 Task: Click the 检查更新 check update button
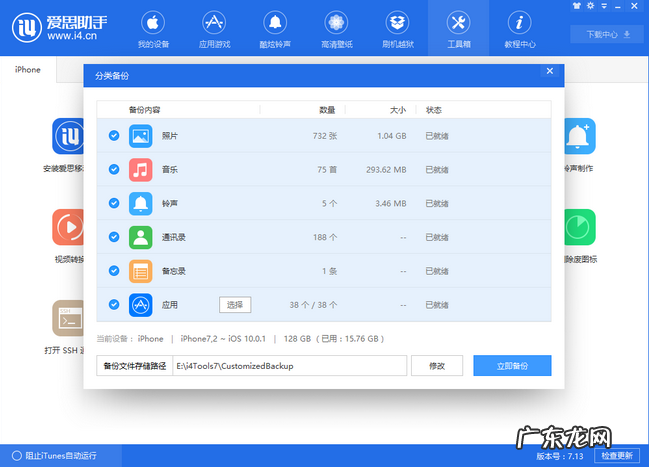coord(617,456)
